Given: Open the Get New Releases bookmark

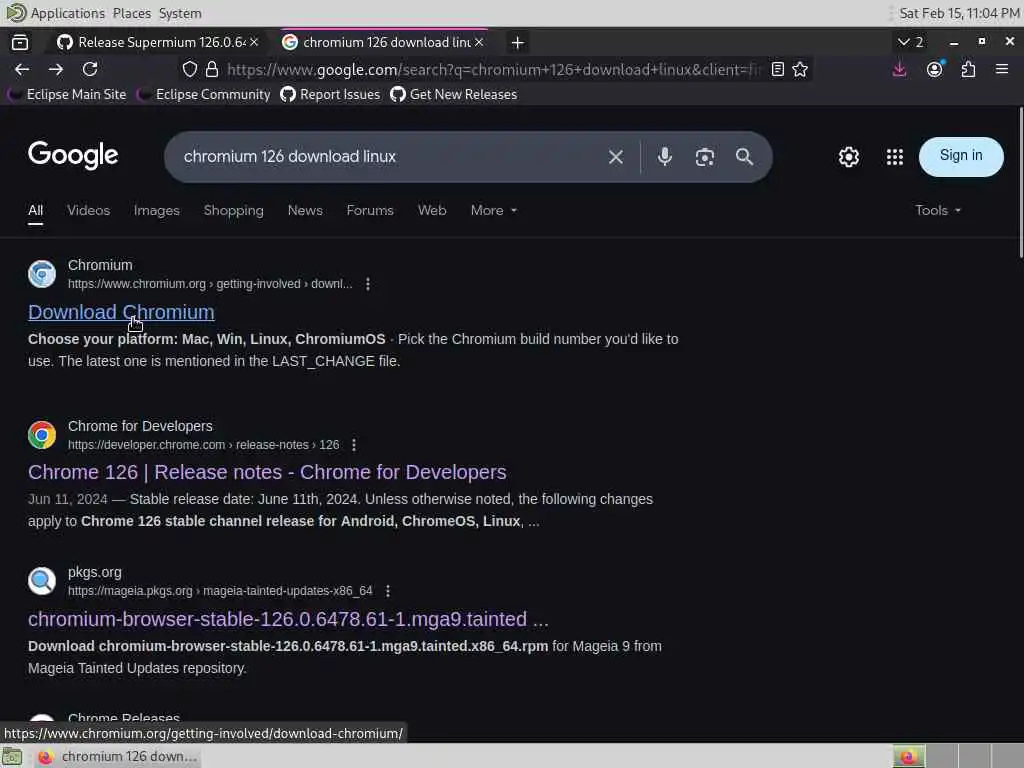Looking at the screenshot, I should (454, 95).
